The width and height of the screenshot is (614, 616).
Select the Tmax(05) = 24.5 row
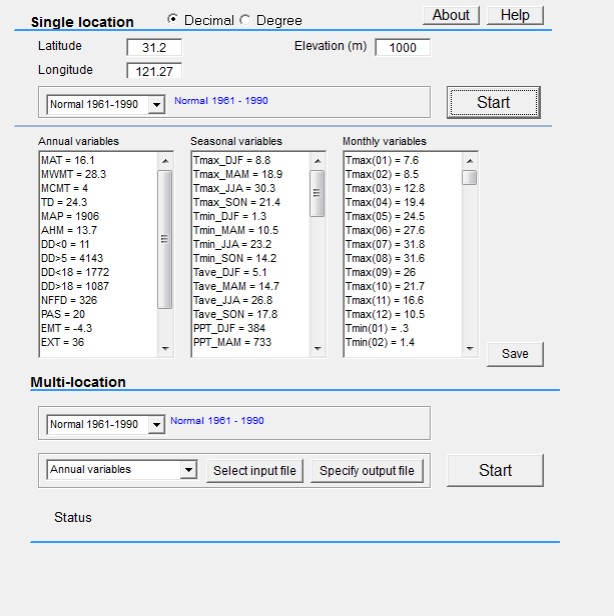pos(403,216)
